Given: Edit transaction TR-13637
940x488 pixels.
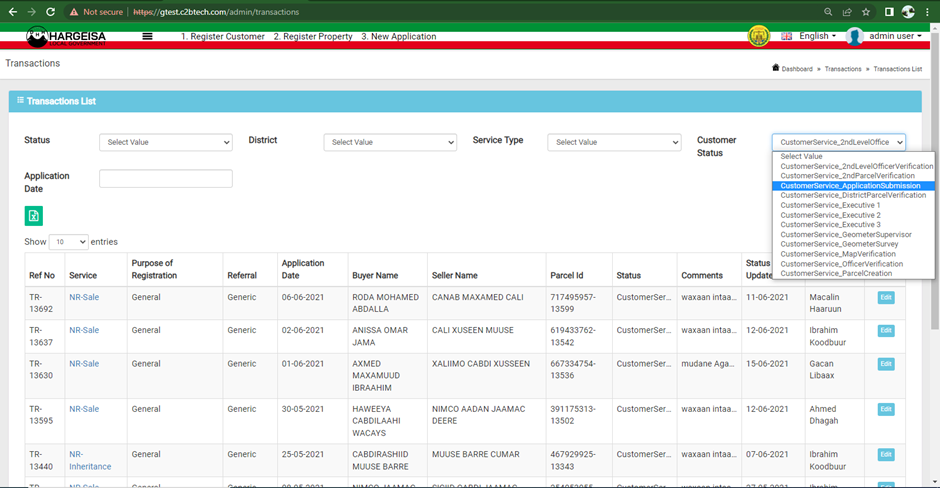Looking at the screenshot, I should pos(886,330).
